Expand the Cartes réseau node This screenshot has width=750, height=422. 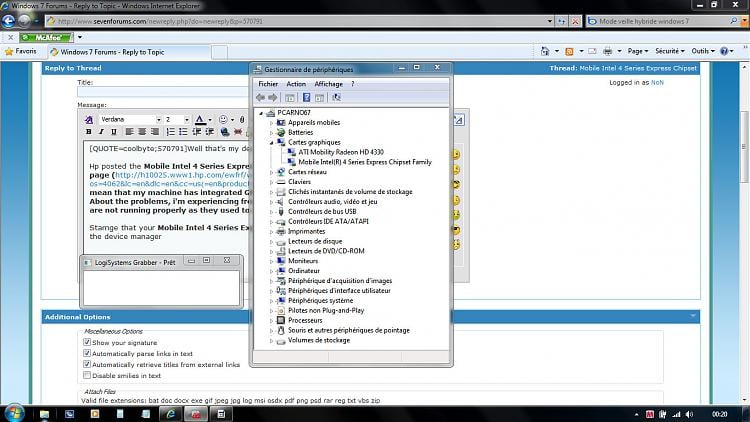click(271, 172)
